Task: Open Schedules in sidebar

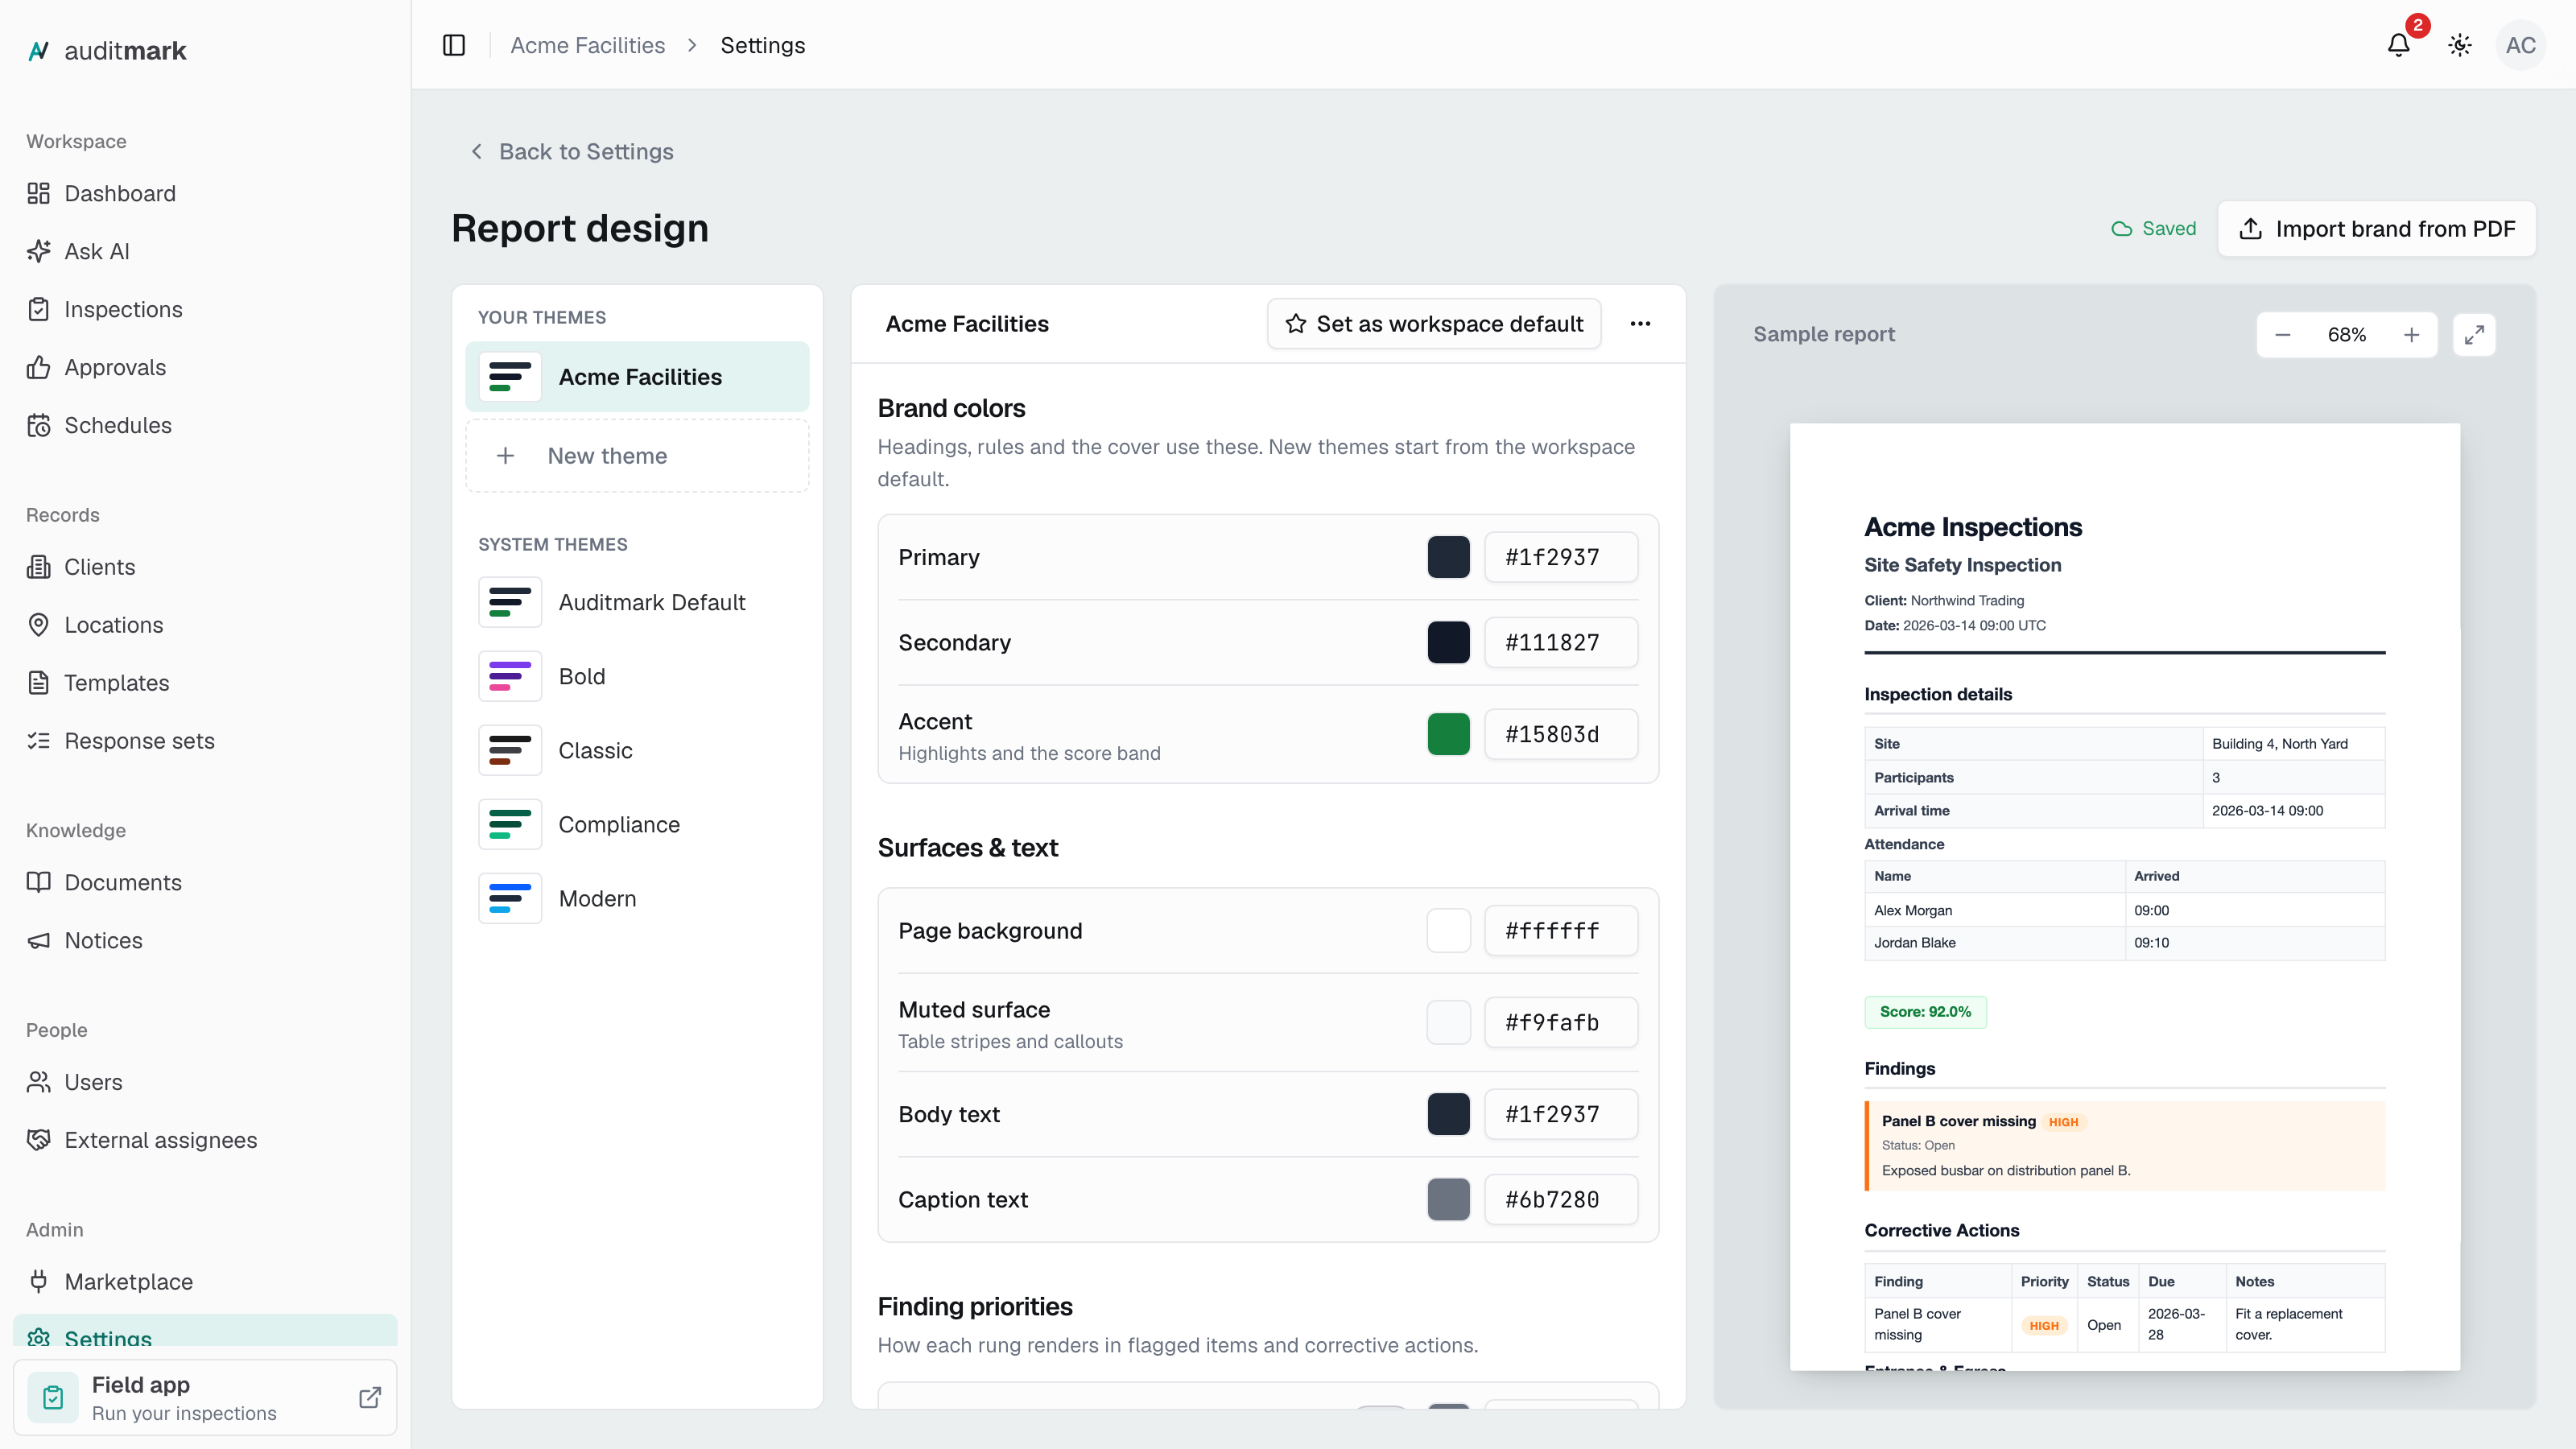Action: [x=205, y=425]
